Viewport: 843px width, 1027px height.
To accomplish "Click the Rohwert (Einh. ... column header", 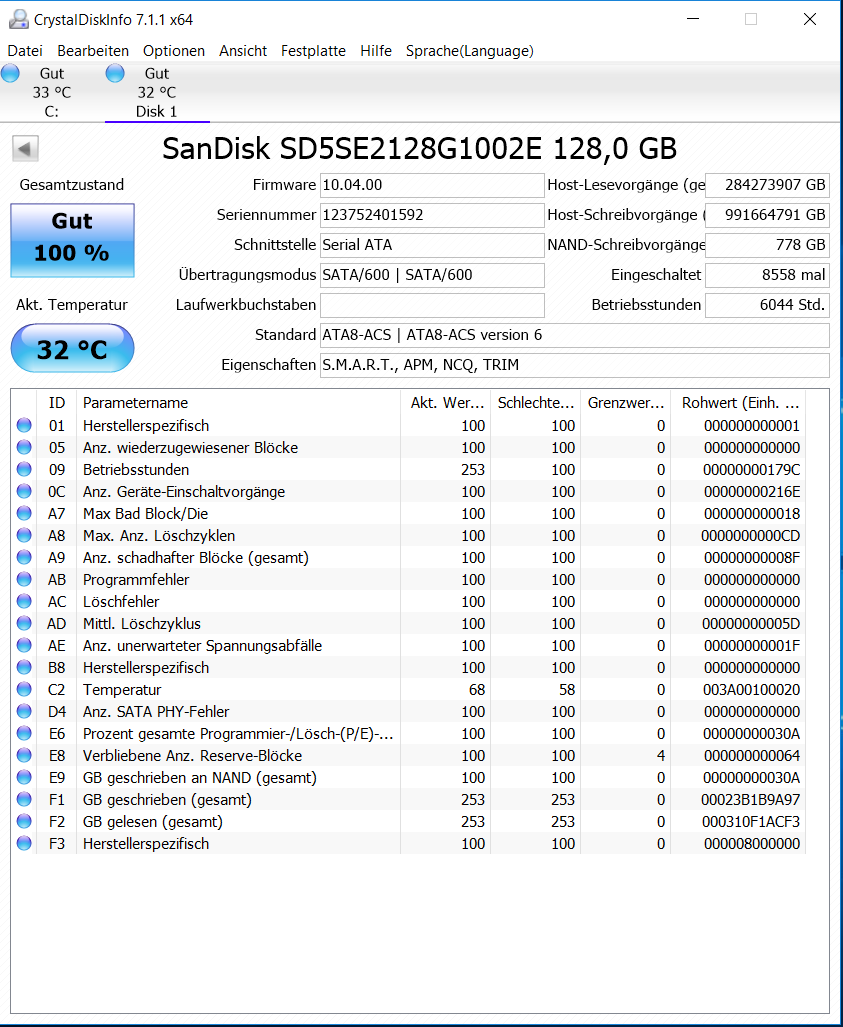I will 738,403.
